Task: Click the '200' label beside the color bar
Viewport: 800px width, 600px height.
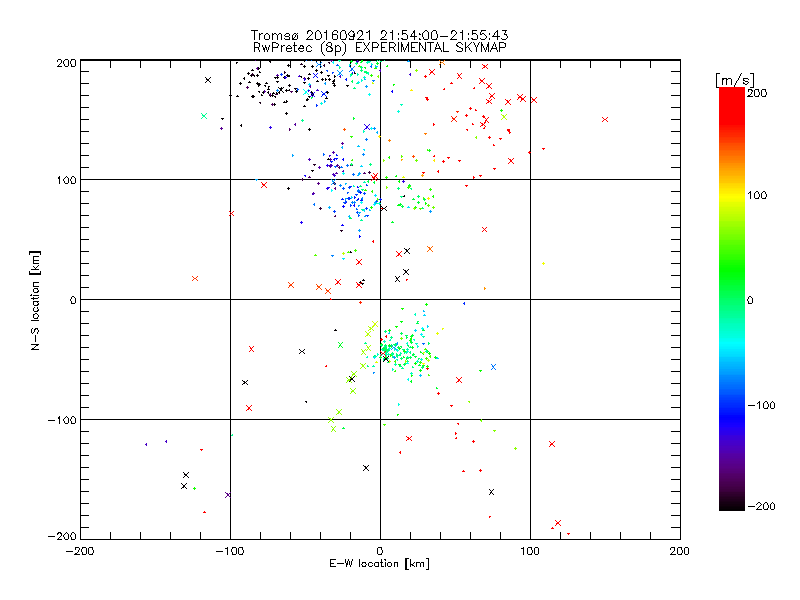Action: click(757, 93)
